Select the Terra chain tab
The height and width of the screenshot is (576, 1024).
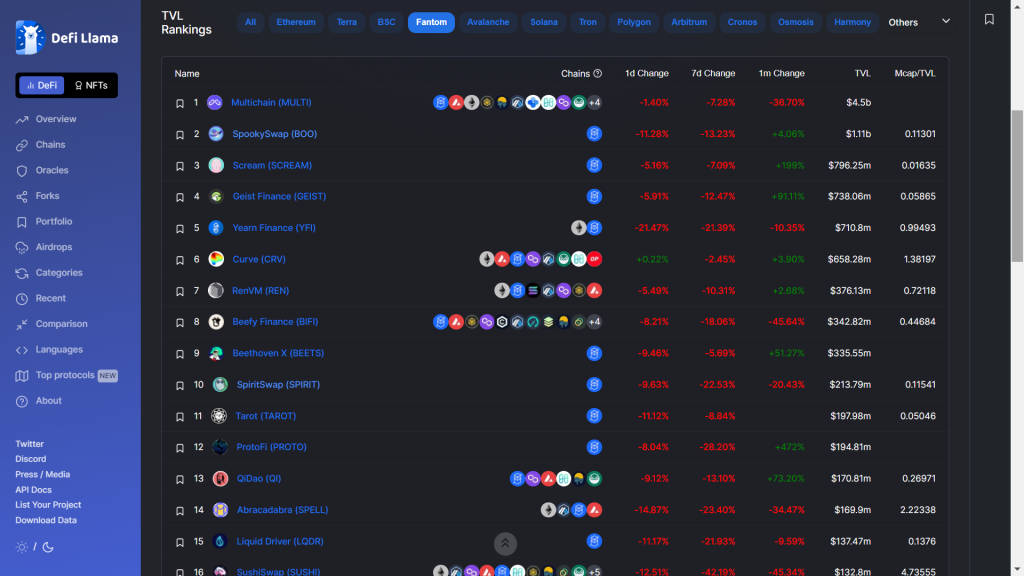tap(347, 22)
